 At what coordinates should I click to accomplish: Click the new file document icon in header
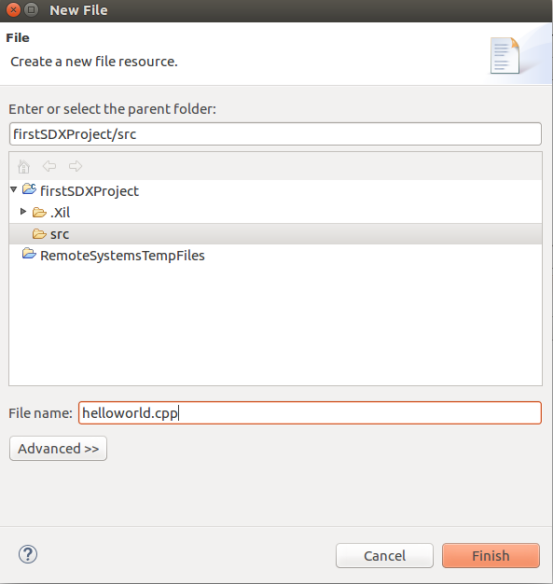[x=505, y=55]
